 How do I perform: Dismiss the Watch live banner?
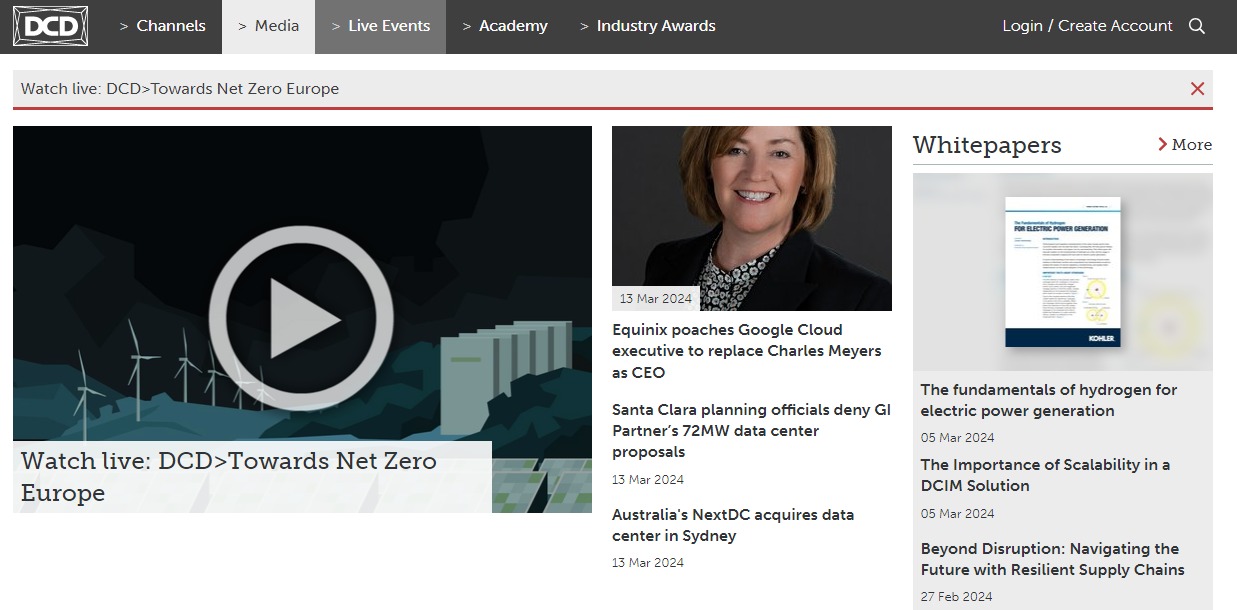(x=1197, y=89)
